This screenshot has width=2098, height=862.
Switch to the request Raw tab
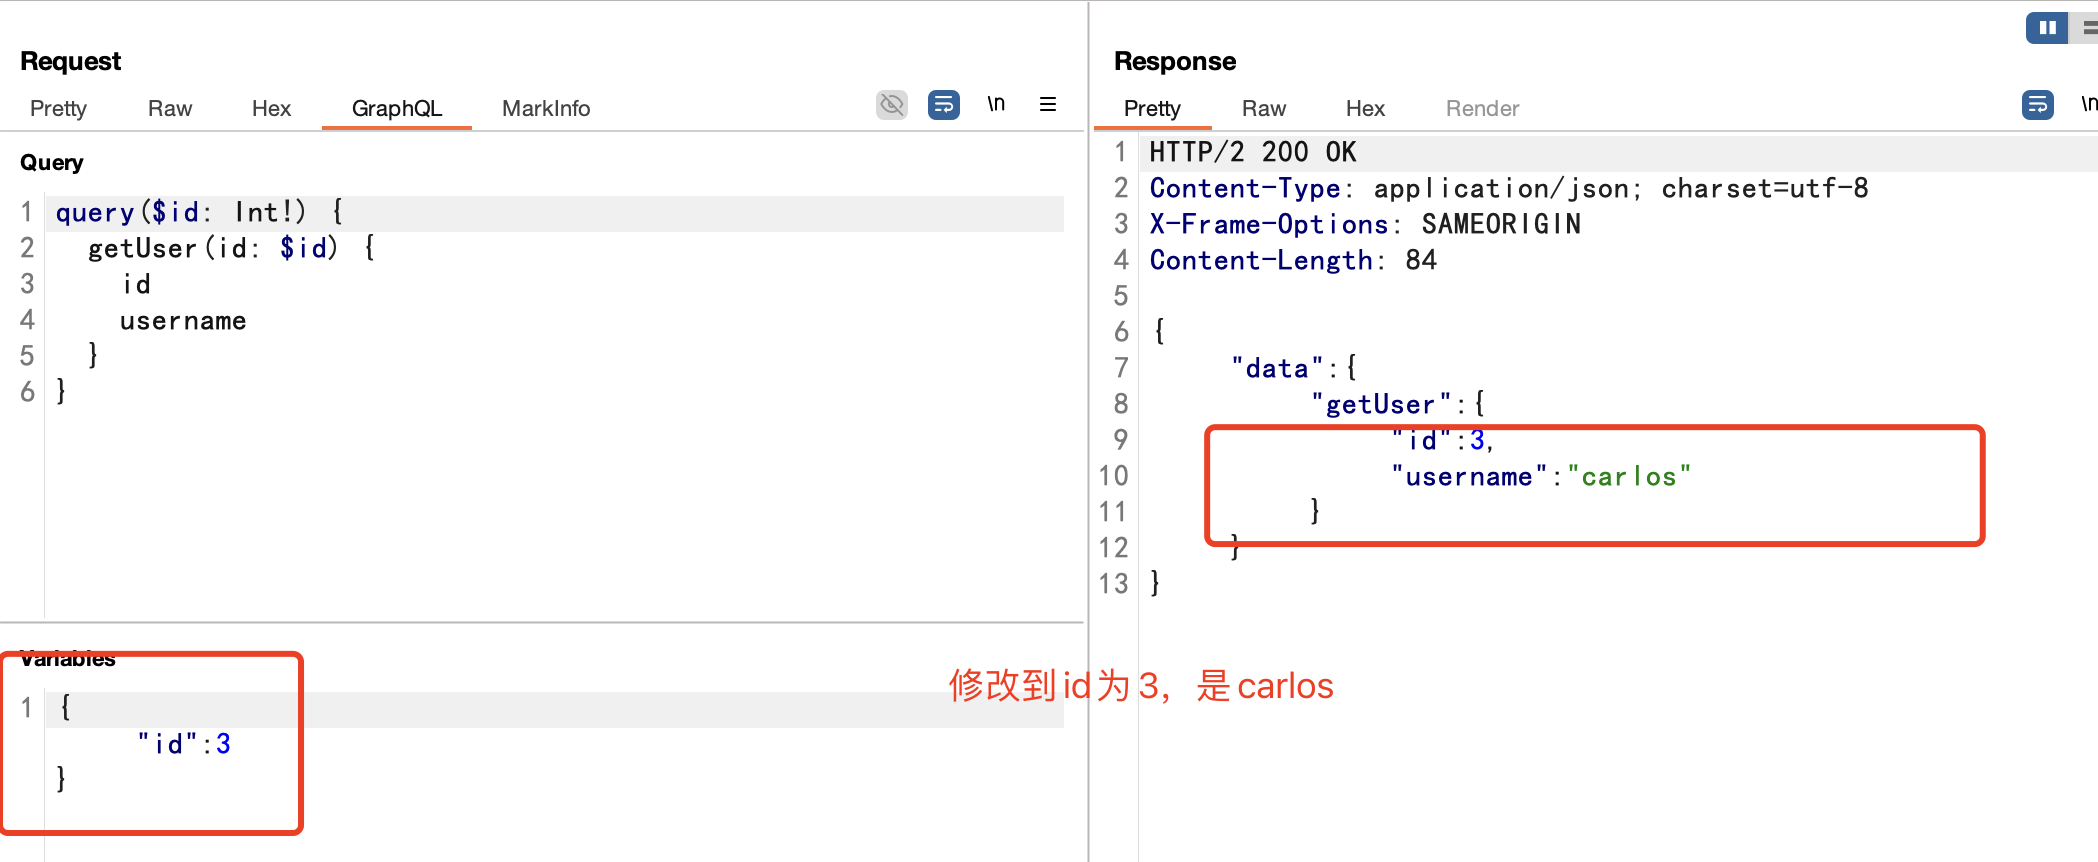click(170, 109)
